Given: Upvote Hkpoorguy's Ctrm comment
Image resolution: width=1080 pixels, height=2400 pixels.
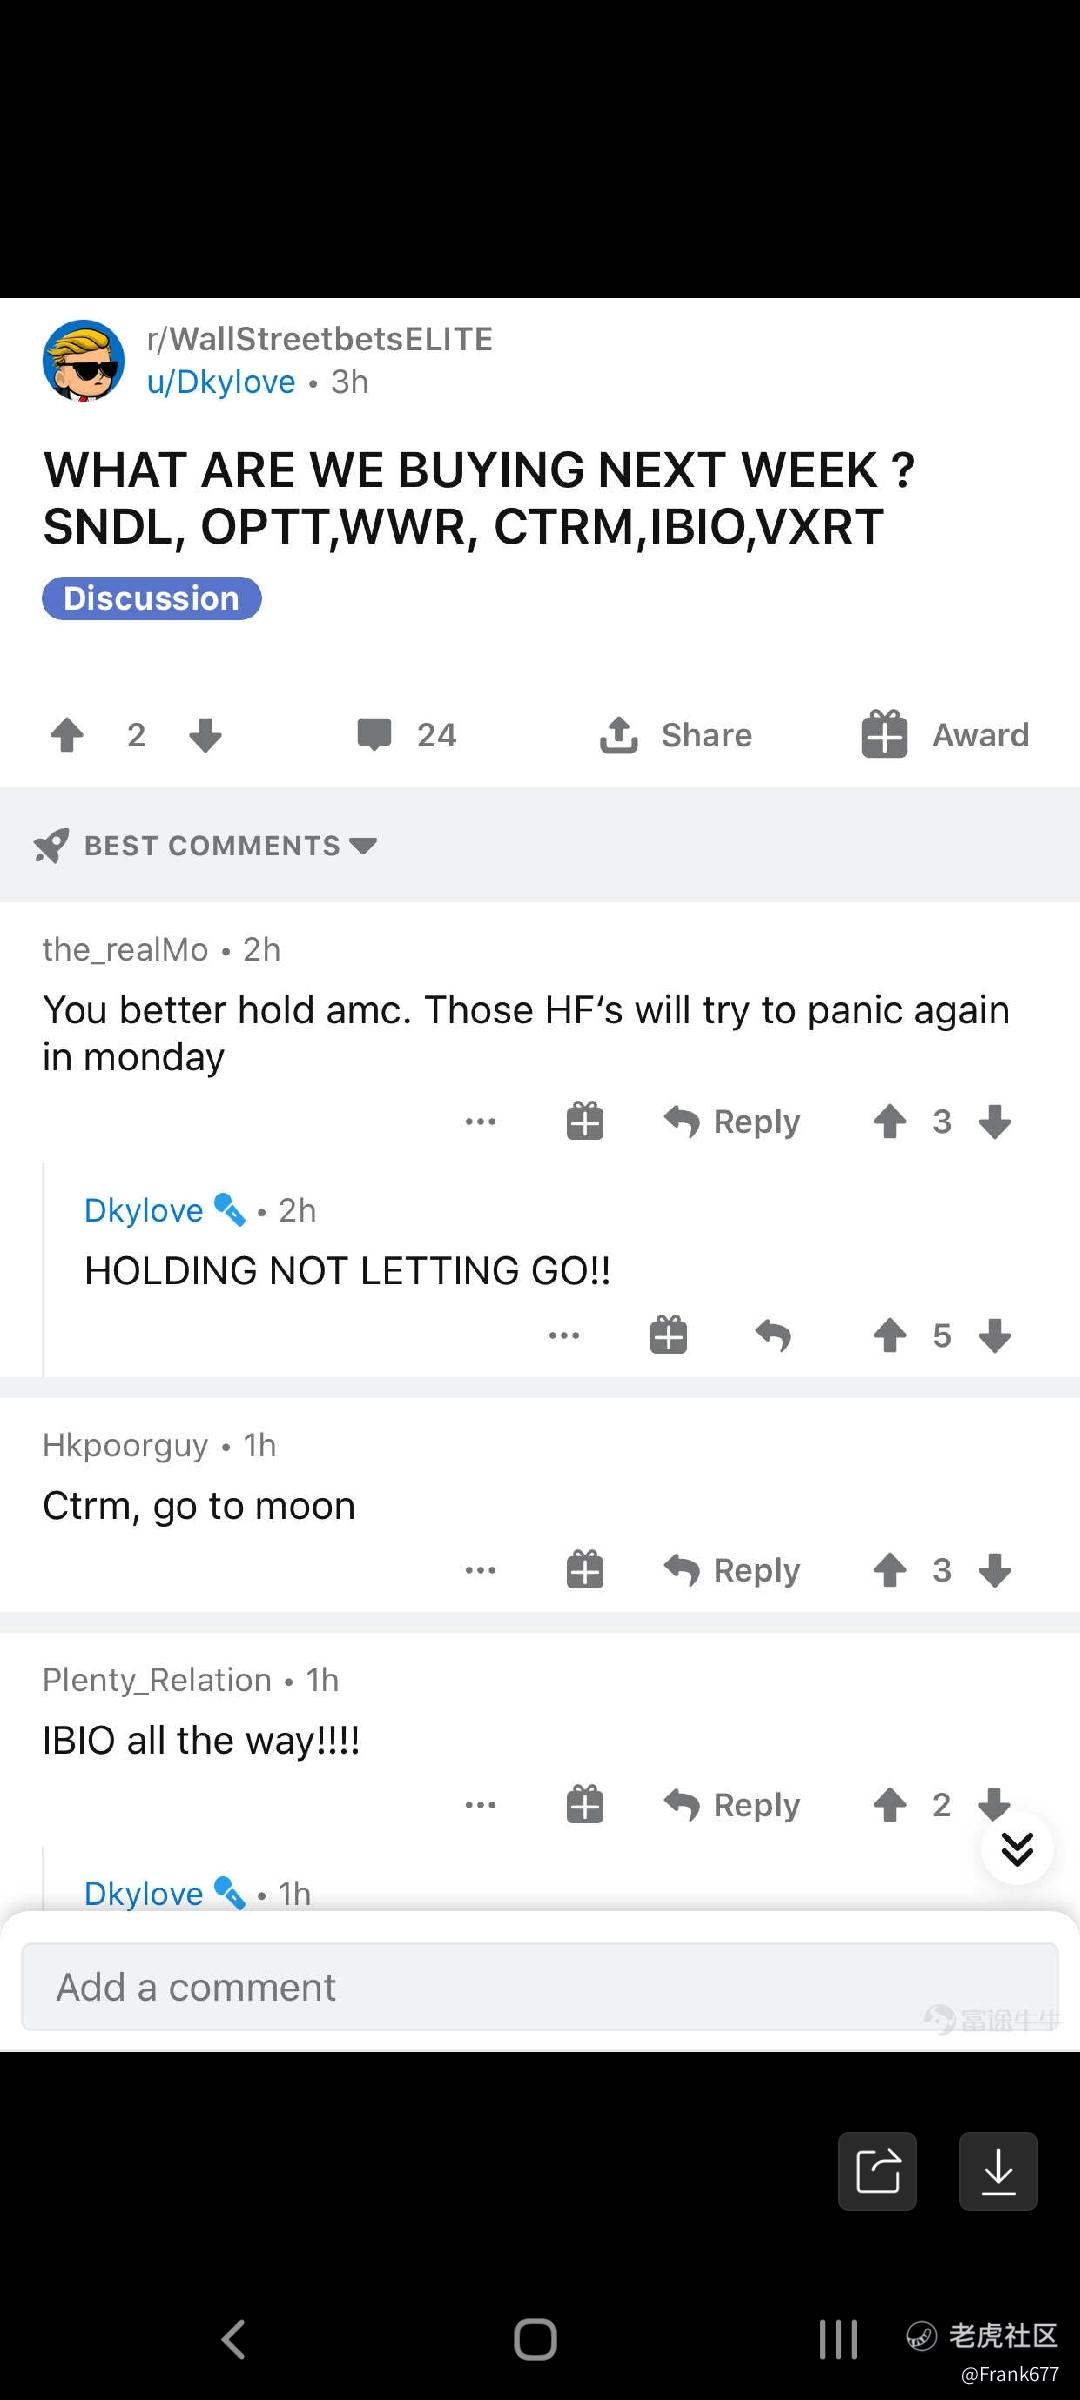Looking at the screenshot, I should click(890, 1570).
